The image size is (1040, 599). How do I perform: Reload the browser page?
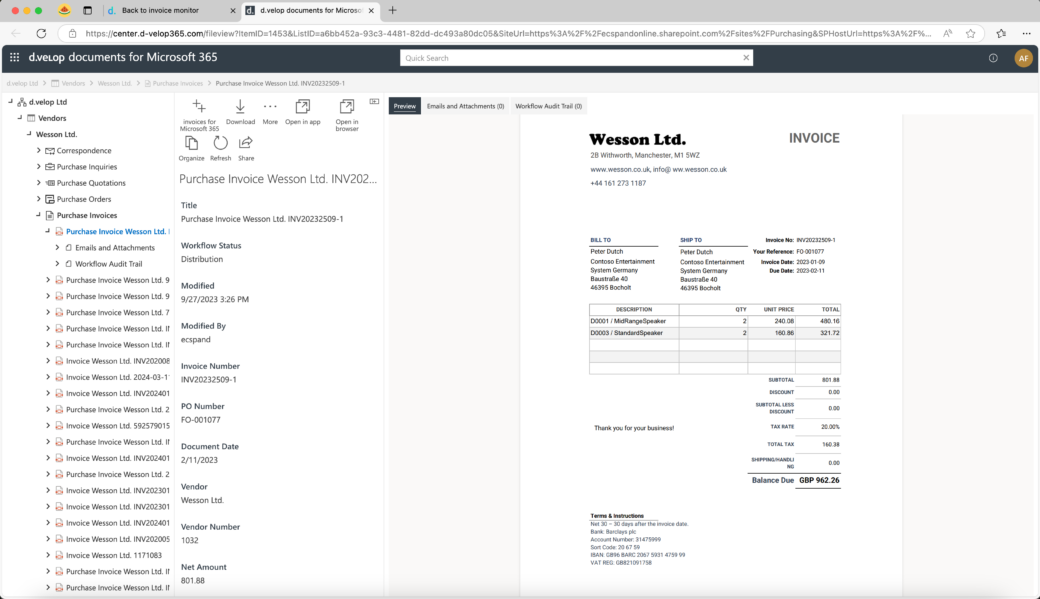pyautogui.click(x=41, y=33)
